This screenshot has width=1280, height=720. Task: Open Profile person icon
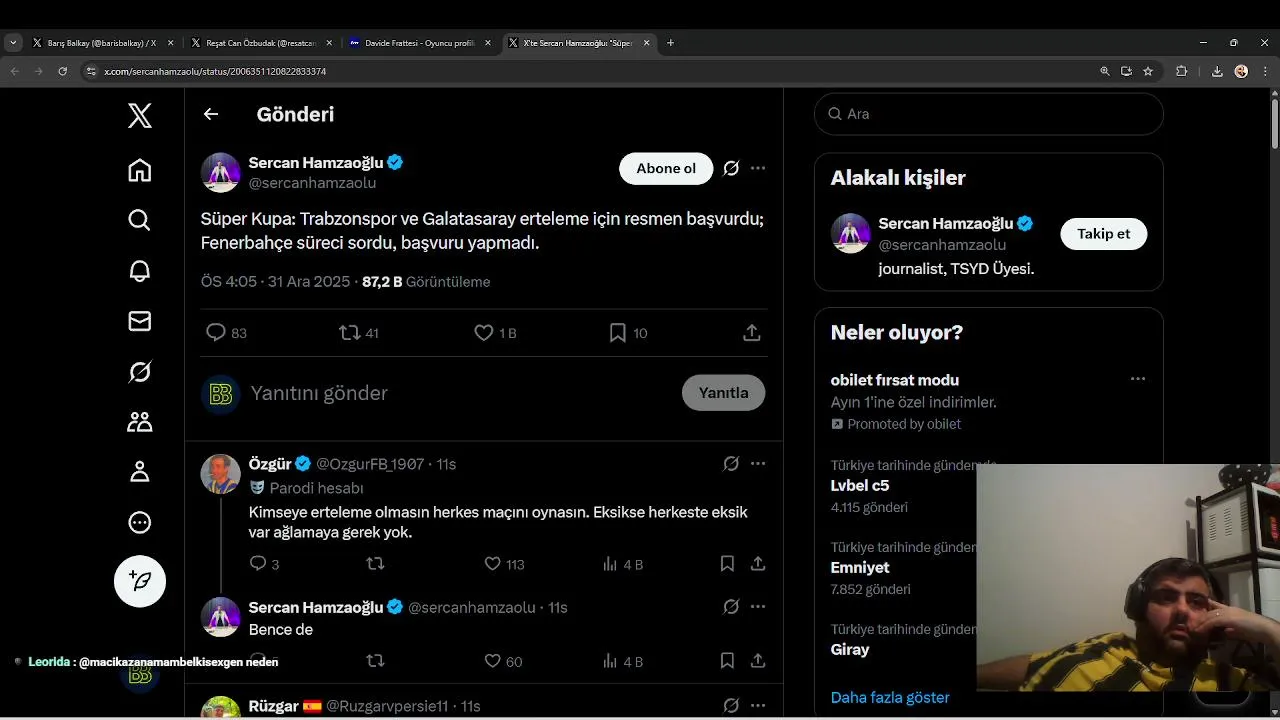tap(140, 472)
